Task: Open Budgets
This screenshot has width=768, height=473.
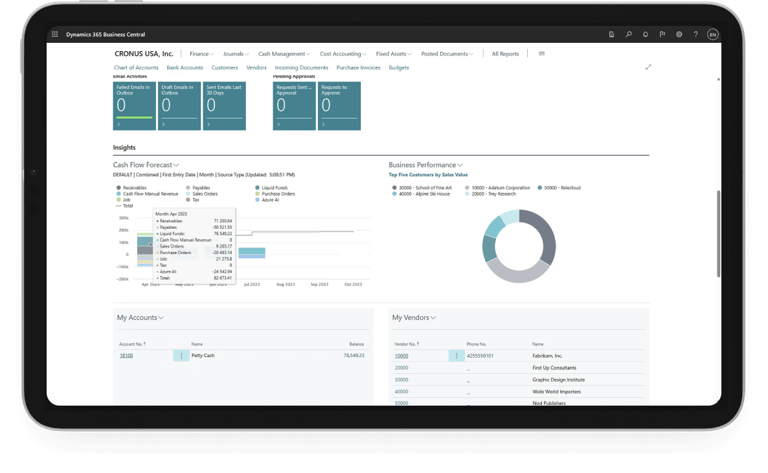Action: (x=398, y=68)
